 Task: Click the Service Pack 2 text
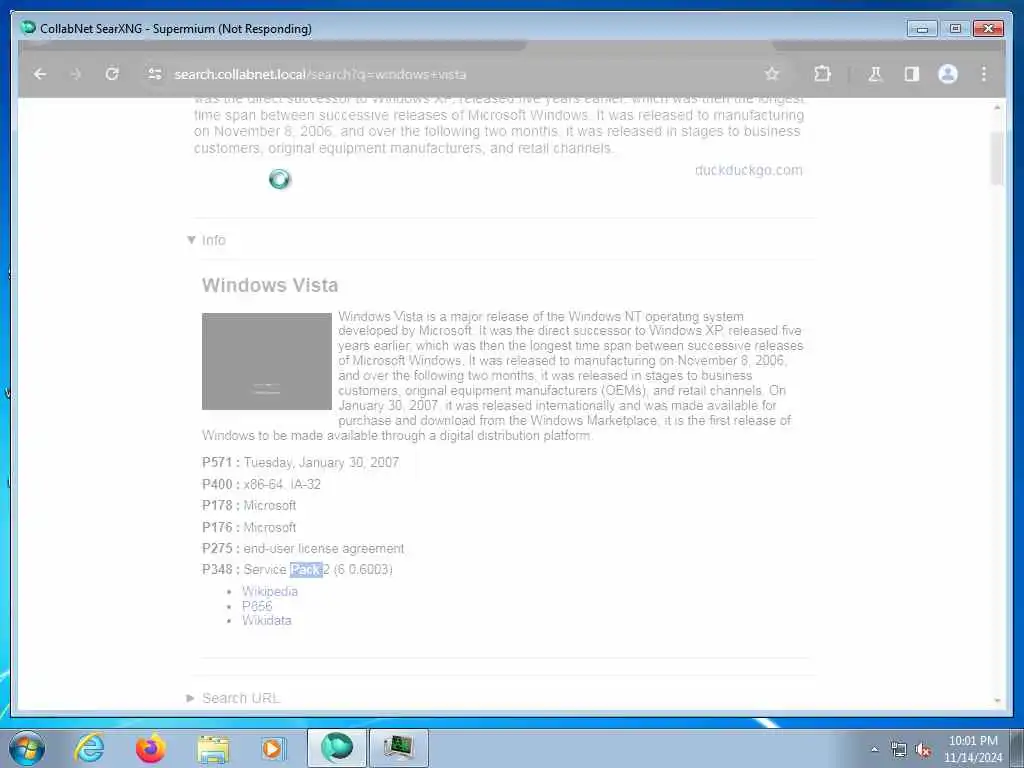[287, 569]
